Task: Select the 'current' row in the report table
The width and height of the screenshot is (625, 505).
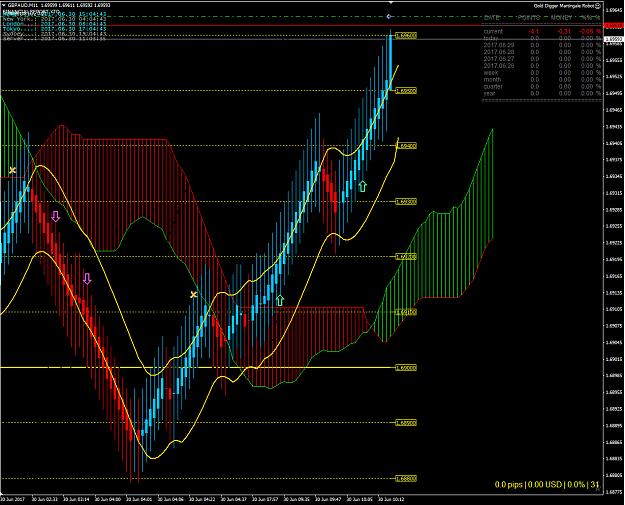Action: [542, 31]
